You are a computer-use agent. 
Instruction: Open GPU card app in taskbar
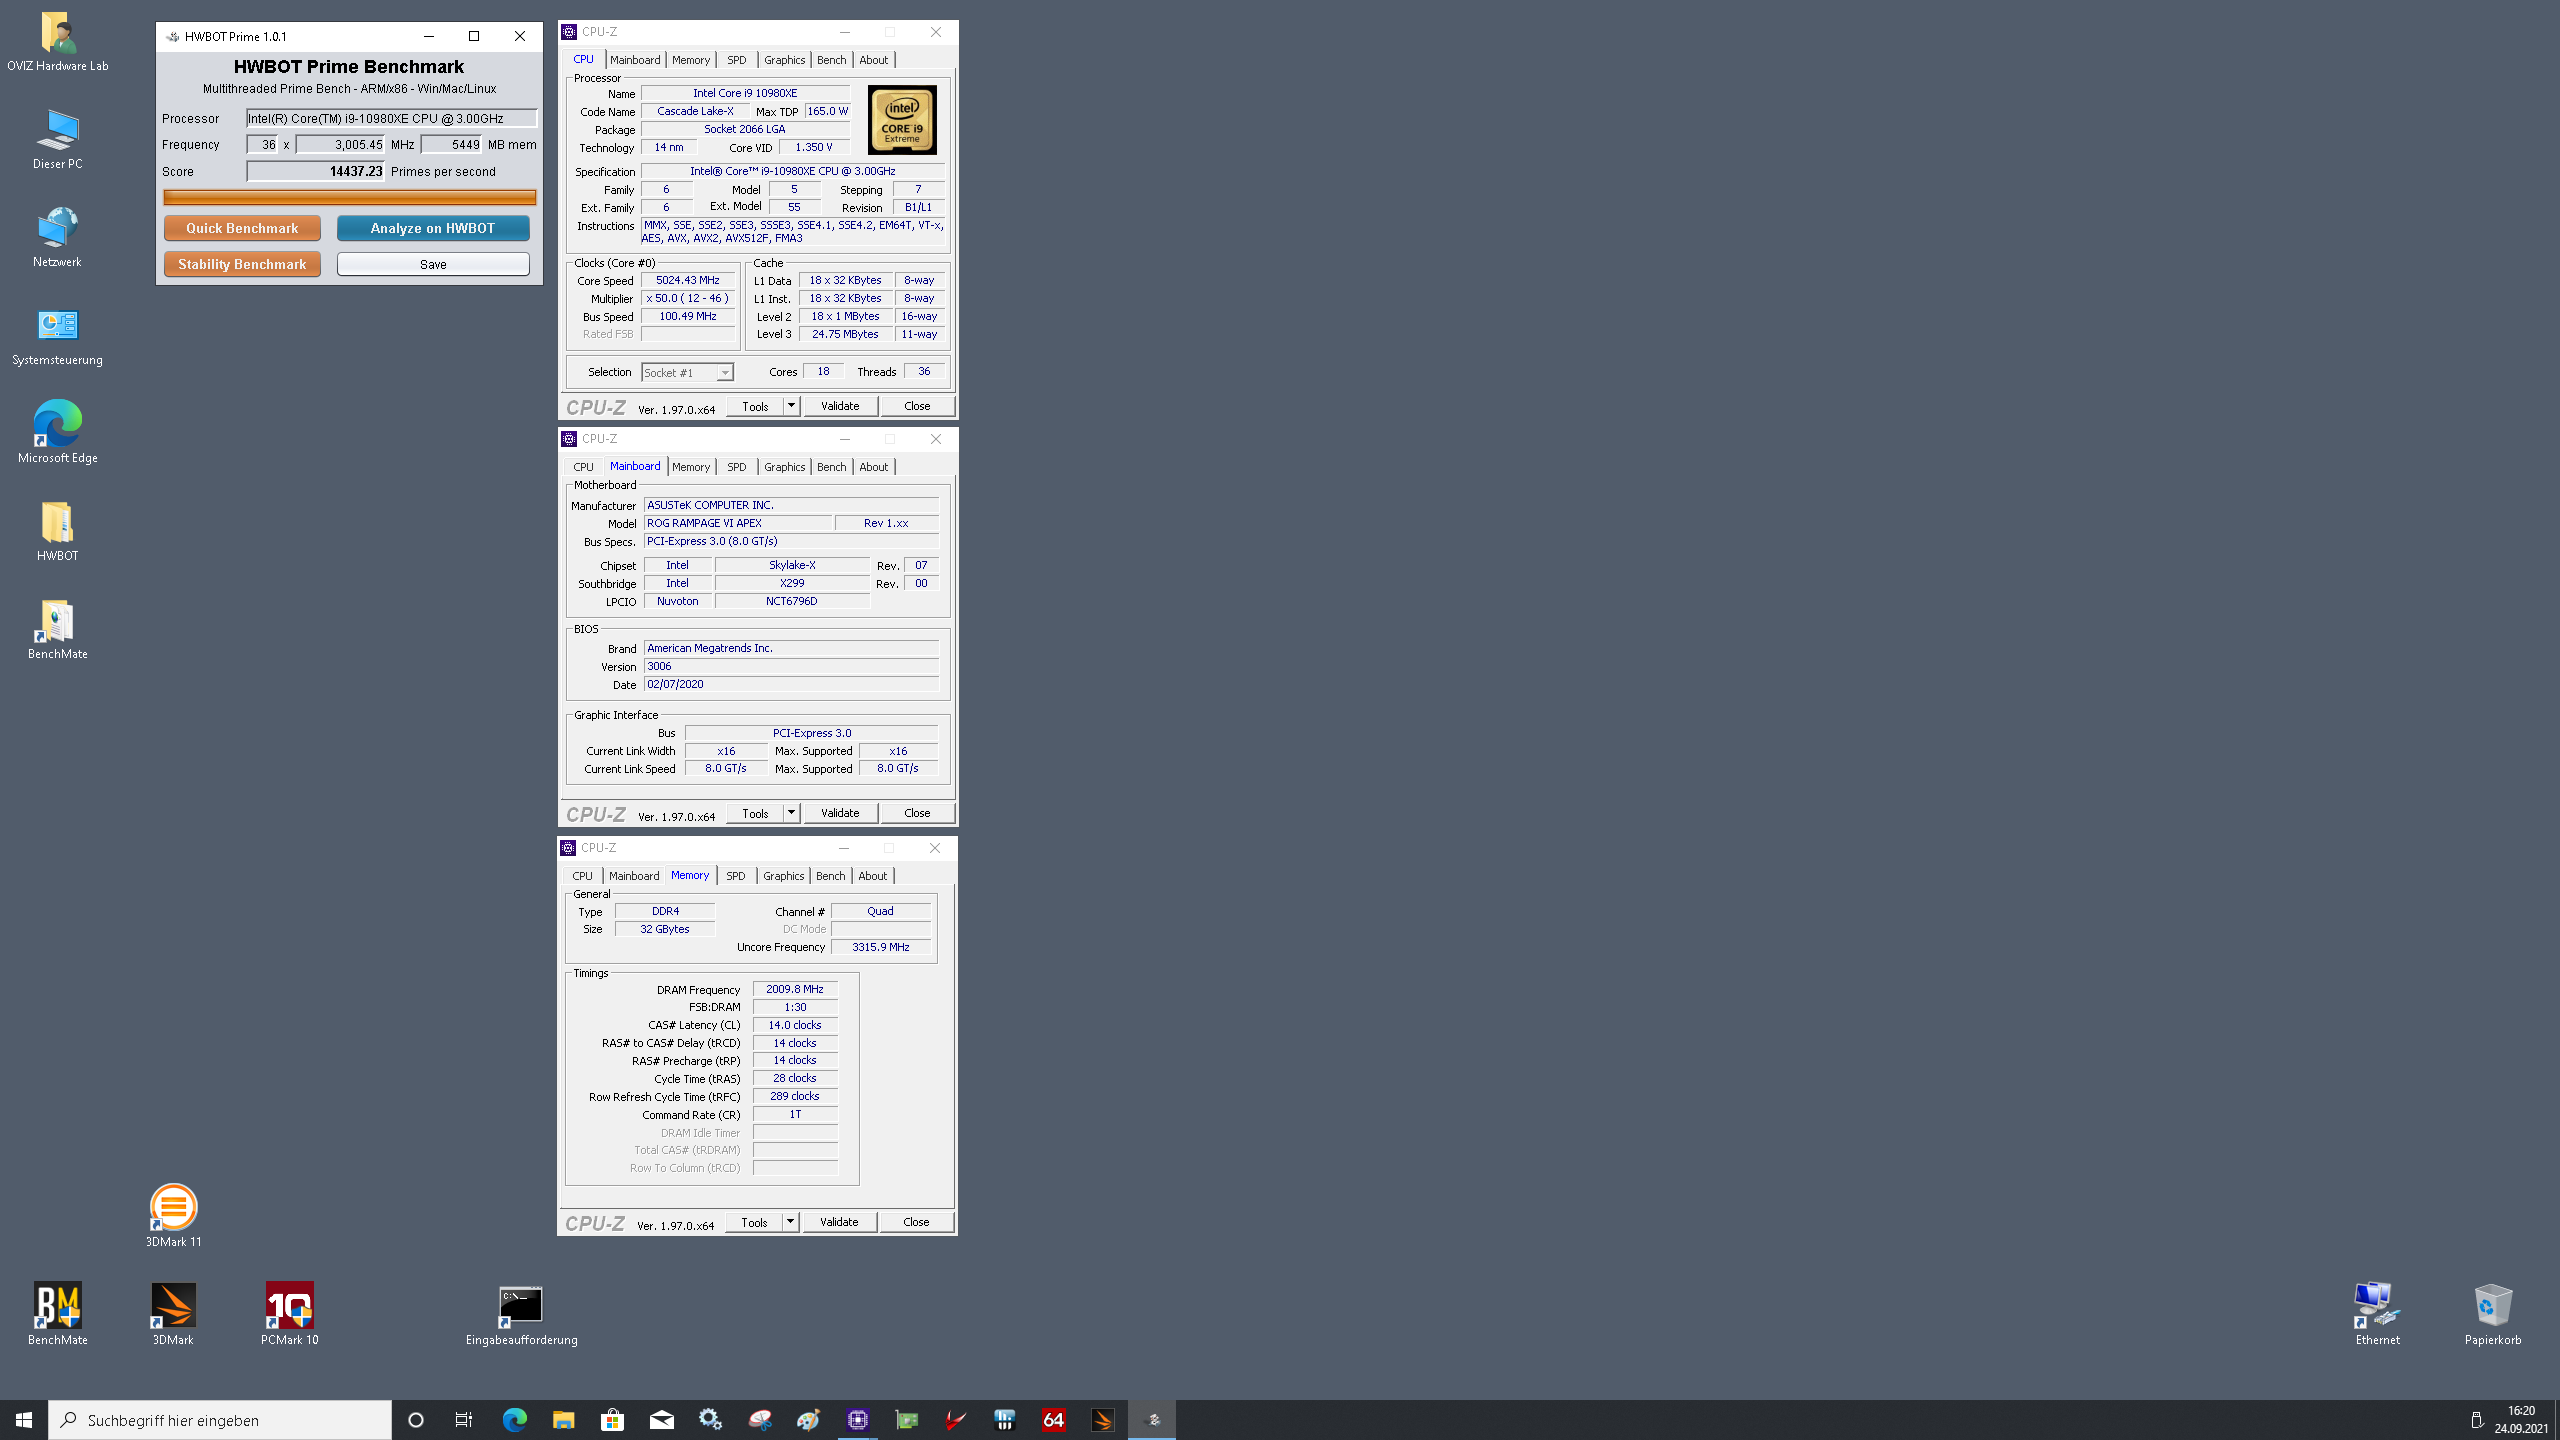[906, 1420]
